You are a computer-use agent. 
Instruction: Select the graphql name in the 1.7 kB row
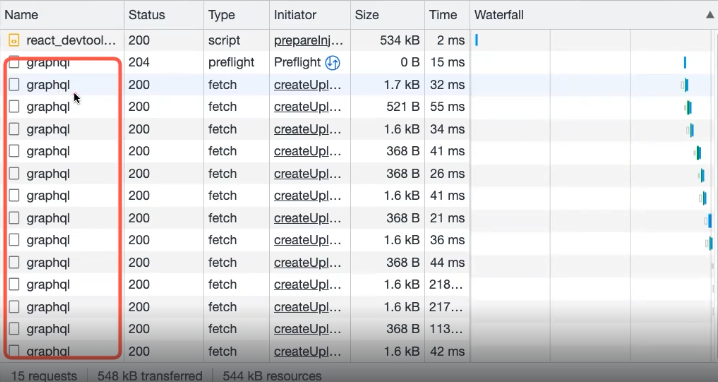[x=48, y=85]
